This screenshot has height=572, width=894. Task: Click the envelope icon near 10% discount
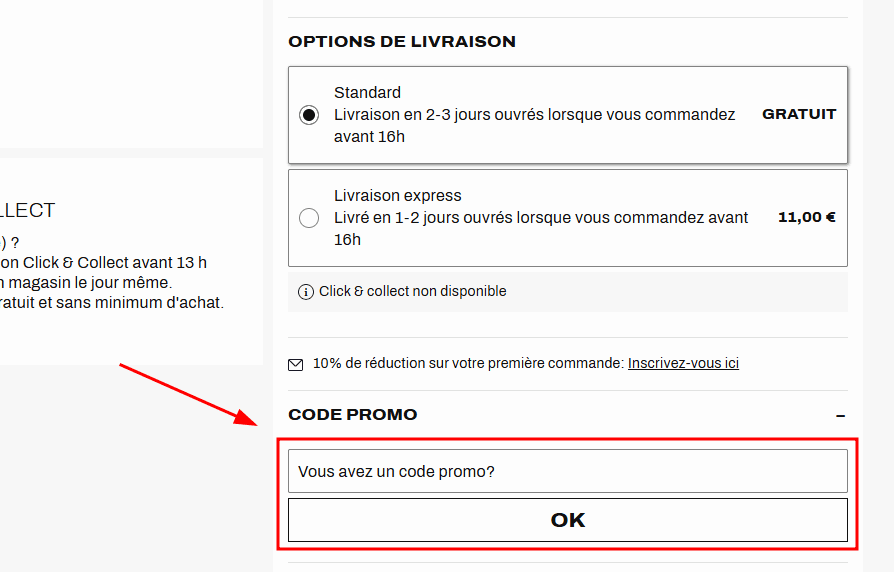click(296, 365)
